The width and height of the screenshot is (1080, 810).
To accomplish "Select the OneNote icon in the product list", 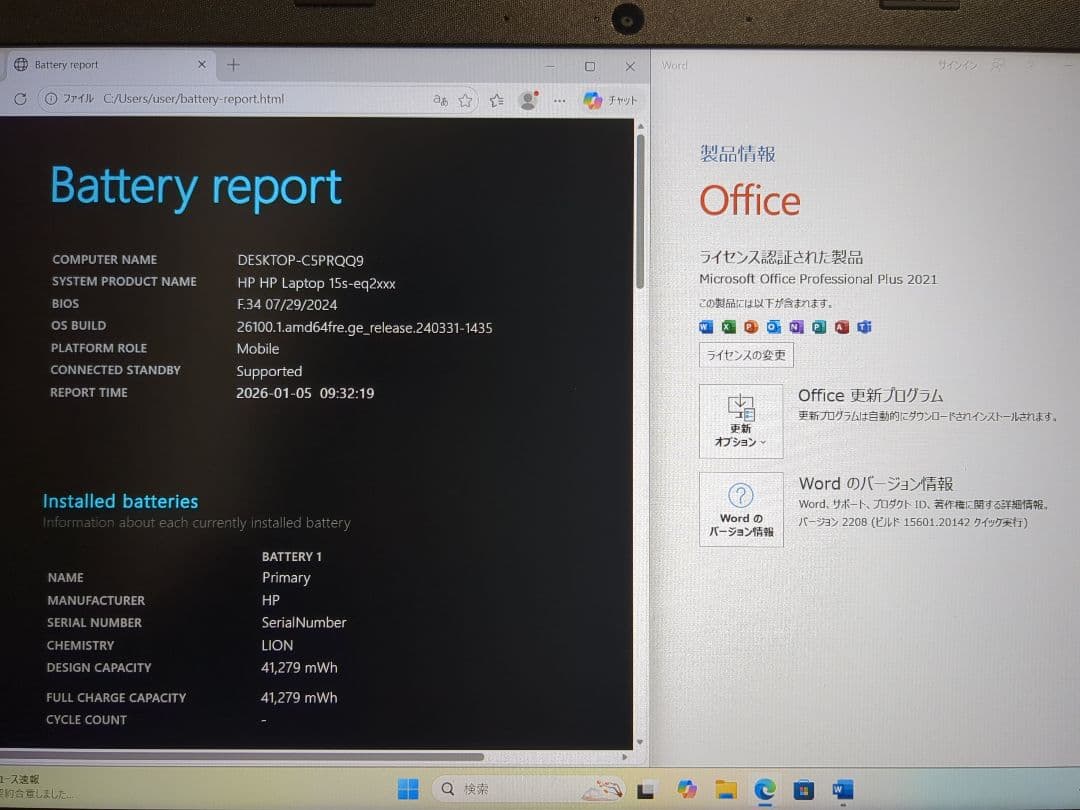I will pyautogui.click(x=796, y=327).
